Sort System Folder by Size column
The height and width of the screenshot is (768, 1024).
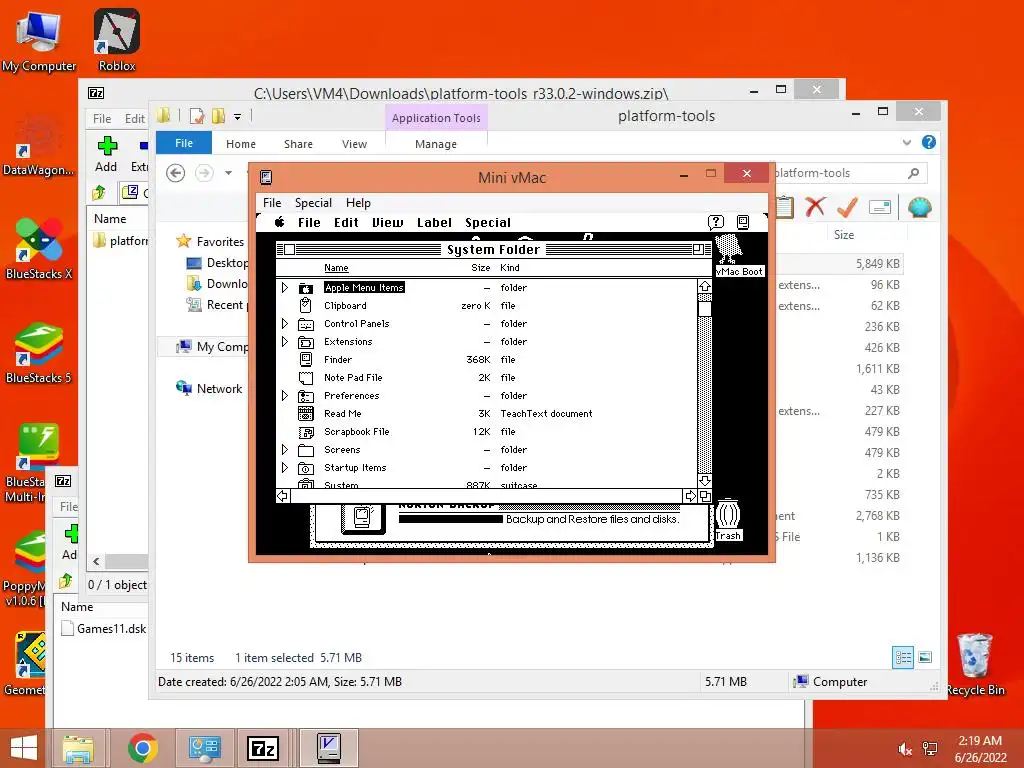(481, 268)
